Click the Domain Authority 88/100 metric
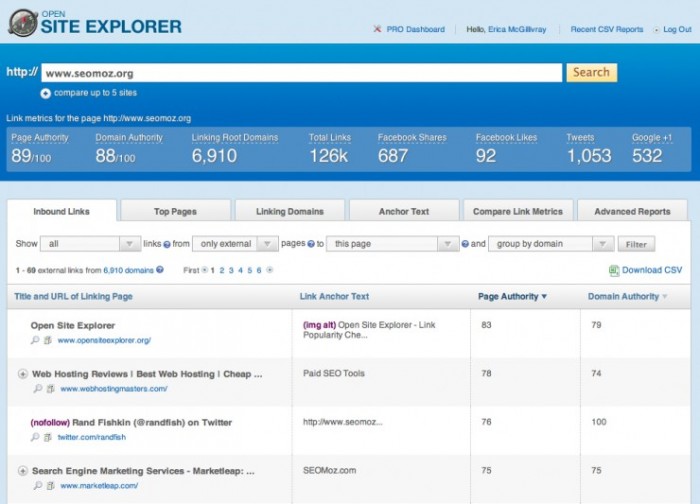Viewport: 700px width, 504px height. pos(129,149)
